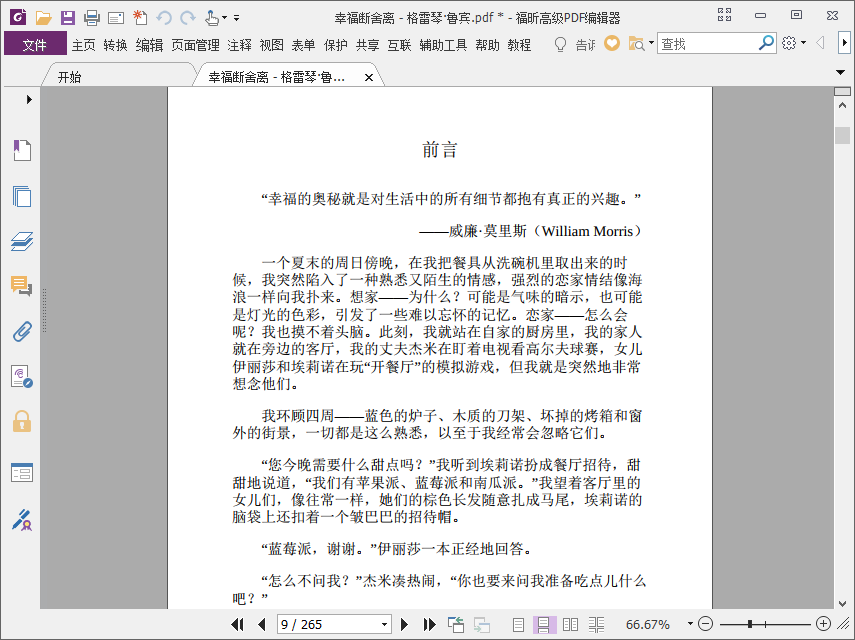Image resolution: width=855 pixels, height=640 pixels.
Task: Zoom out with the minus button
Action: coord(705,624)
